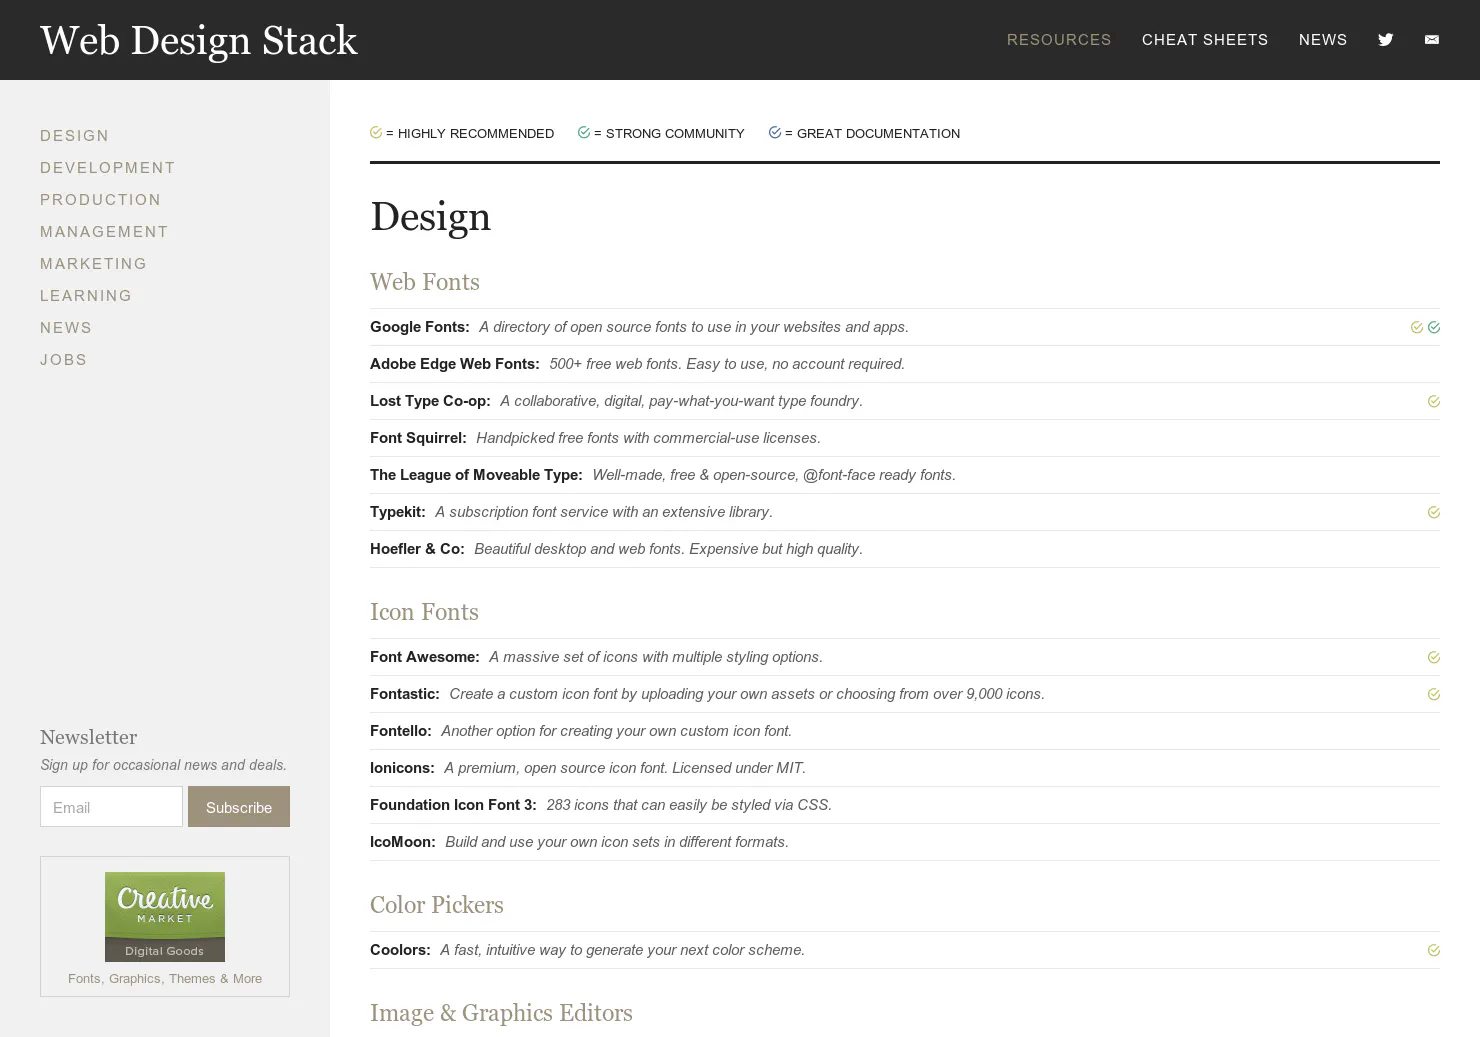Go to Learning in the sidebar

click(86, 296)
